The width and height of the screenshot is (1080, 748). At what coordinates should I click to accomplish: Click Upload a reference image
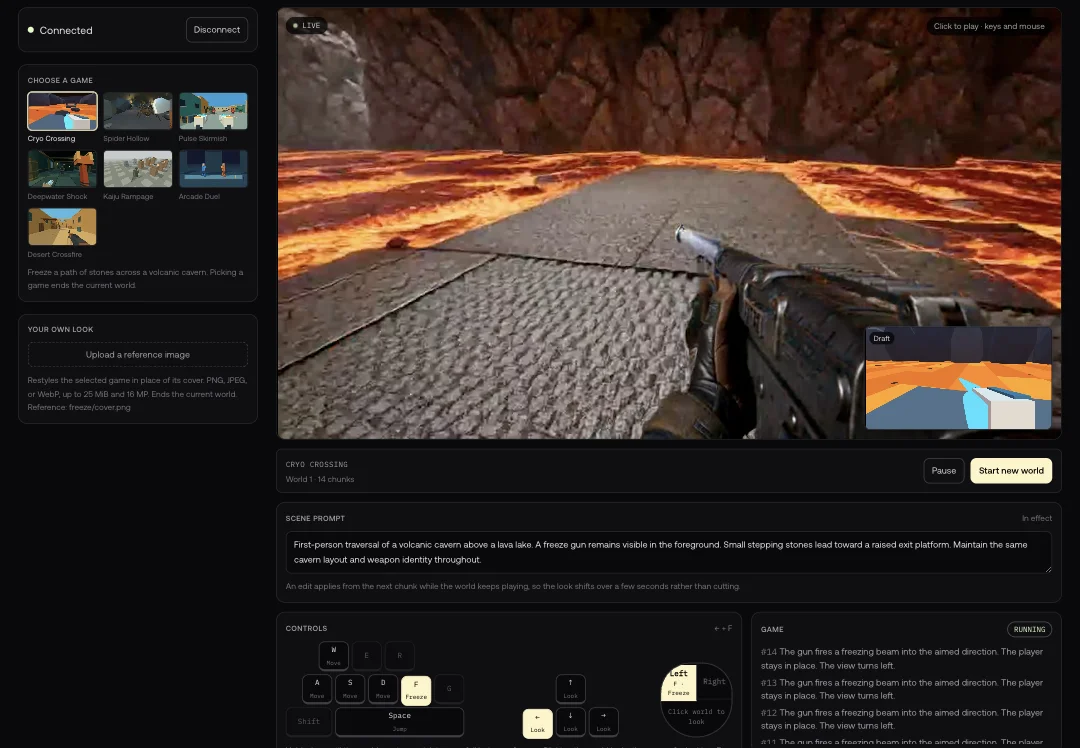click(x=138, y=355)
